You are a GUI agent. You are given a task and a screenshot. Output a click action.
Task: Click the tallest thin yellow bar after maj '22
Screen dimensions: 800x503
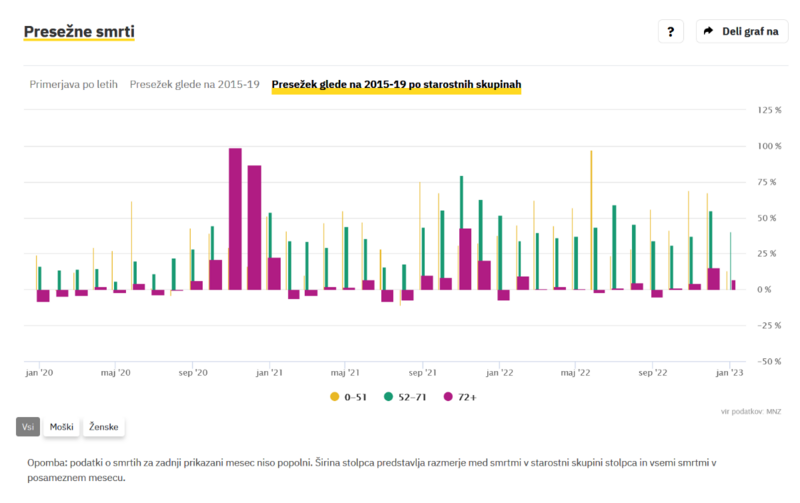point(591,220)
